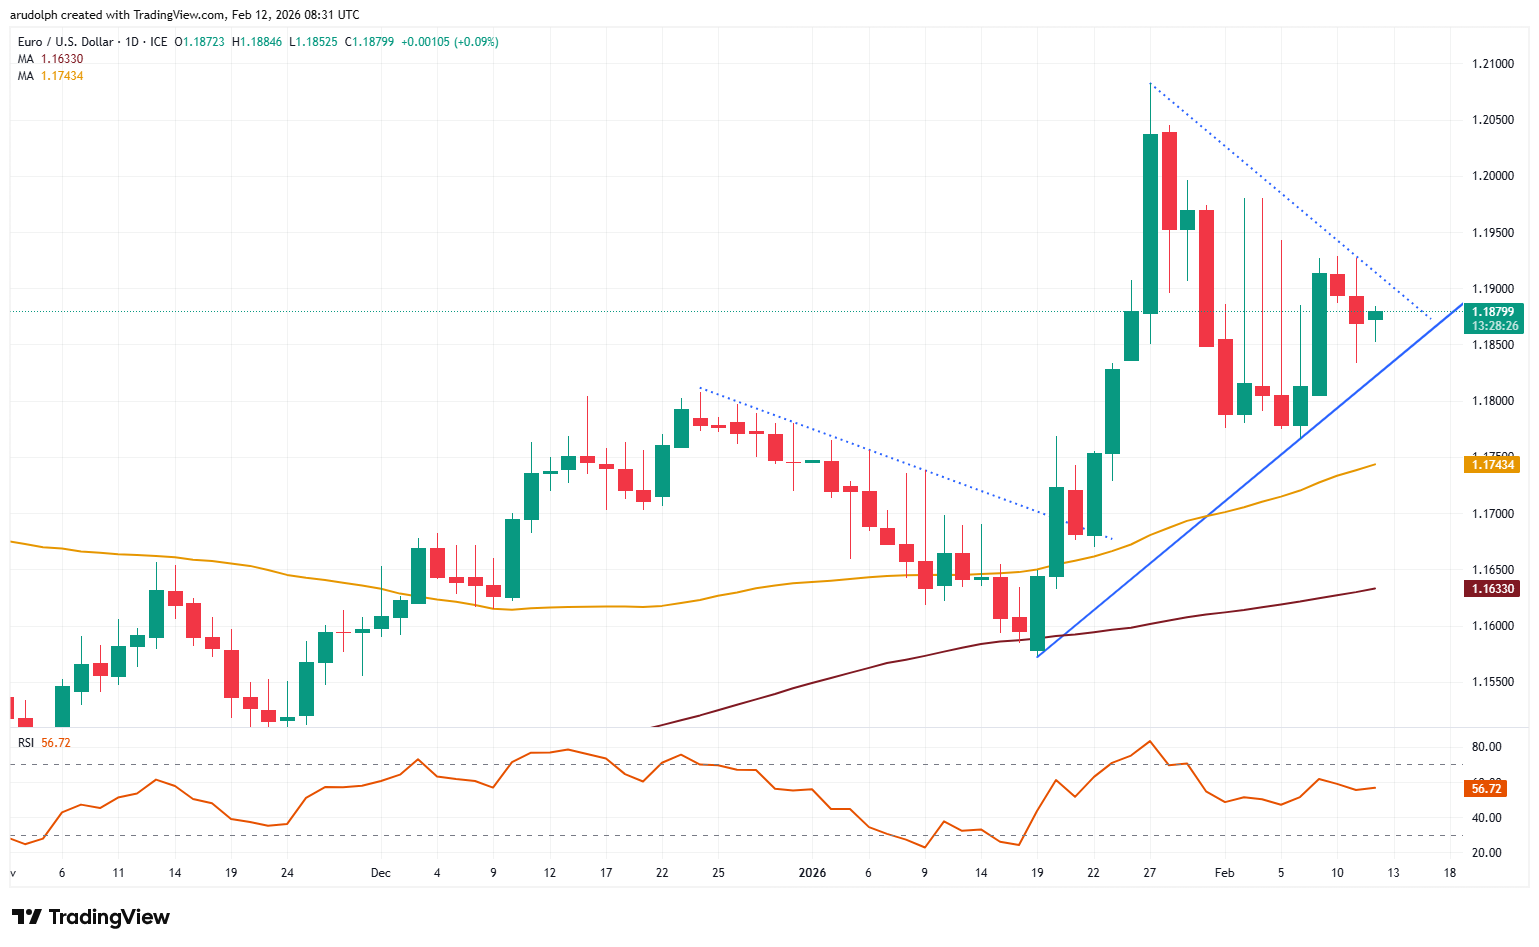Click the Feb label on the time axis
This screenshot has height=947, width=1539.
[1223, 872]
